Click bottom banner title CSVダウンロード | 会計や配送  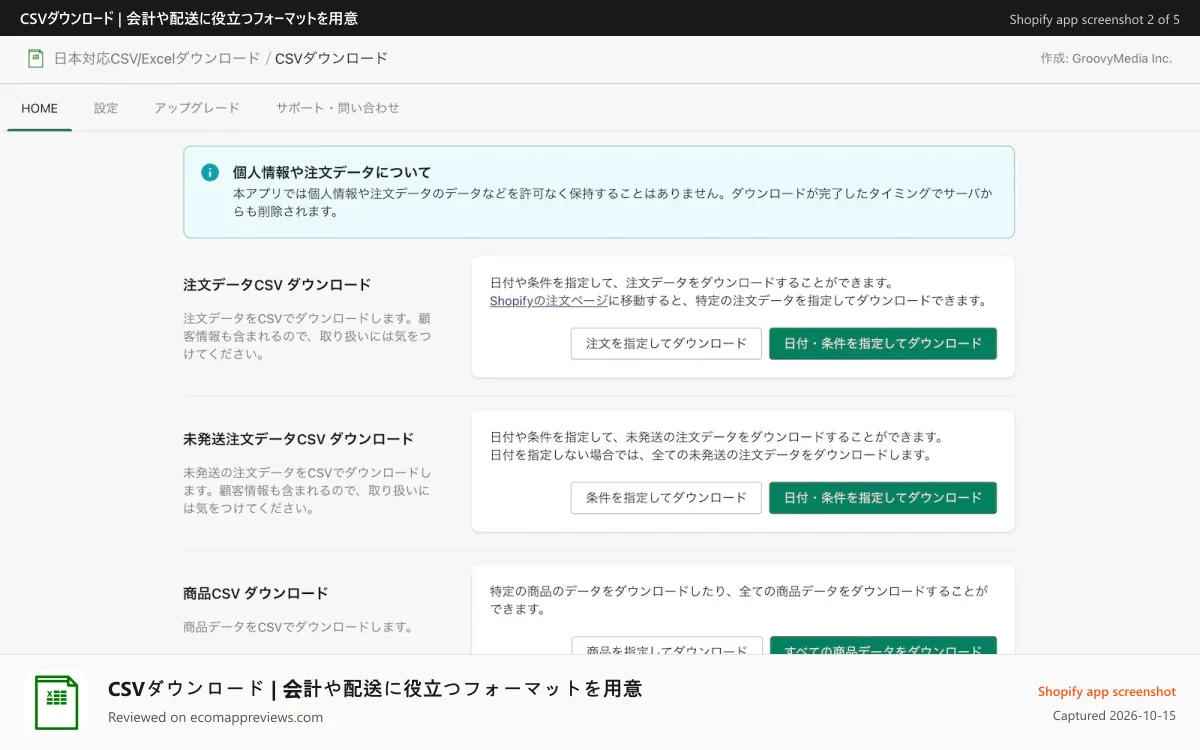tap(375, 688)
